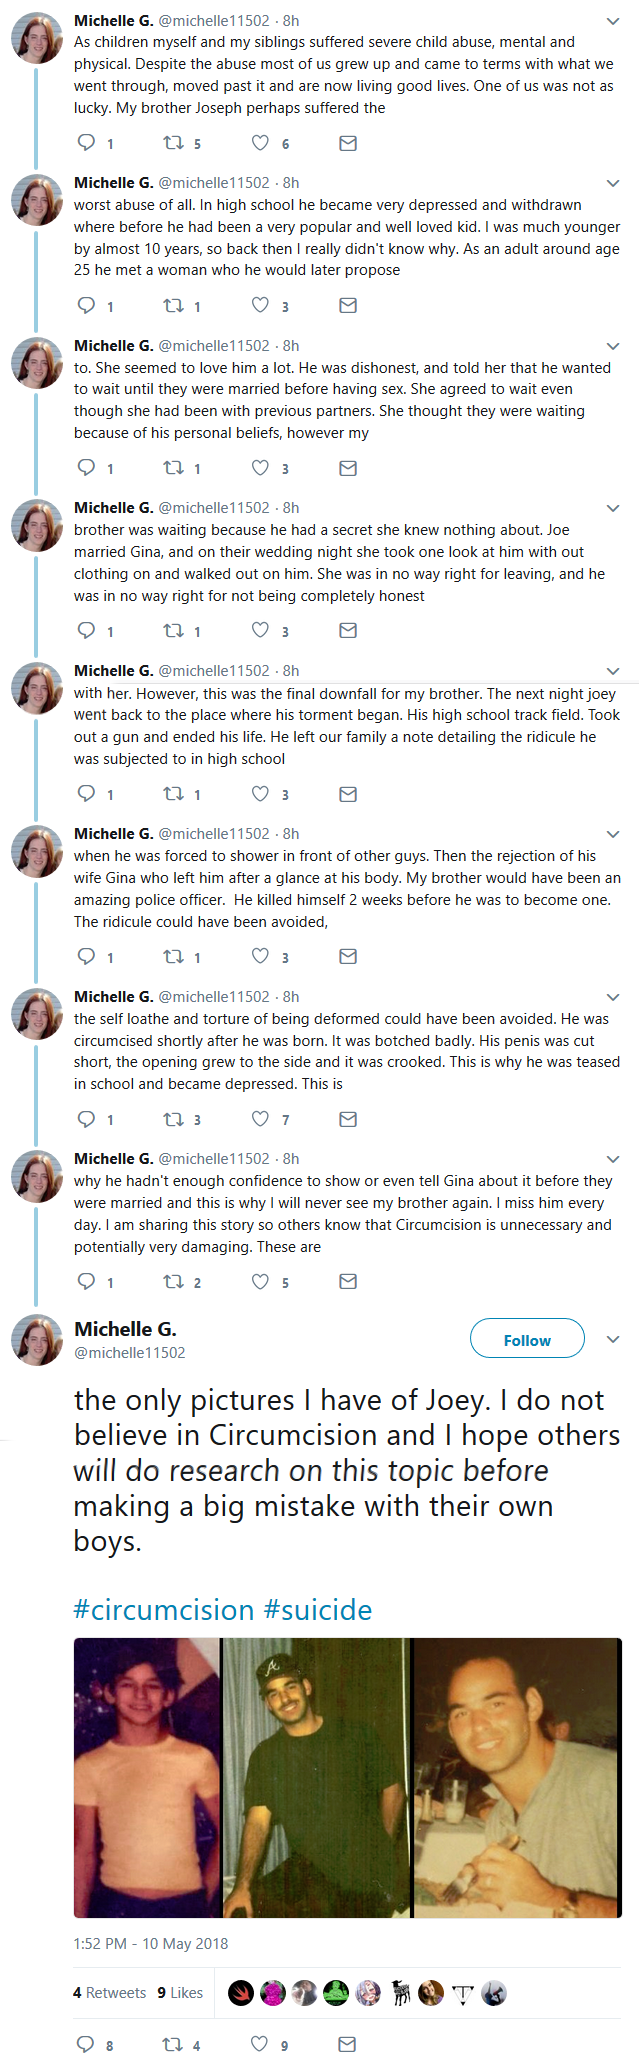Open the chevron menu on the first tweet
The image size is (639, 2063).
point(613,21)
